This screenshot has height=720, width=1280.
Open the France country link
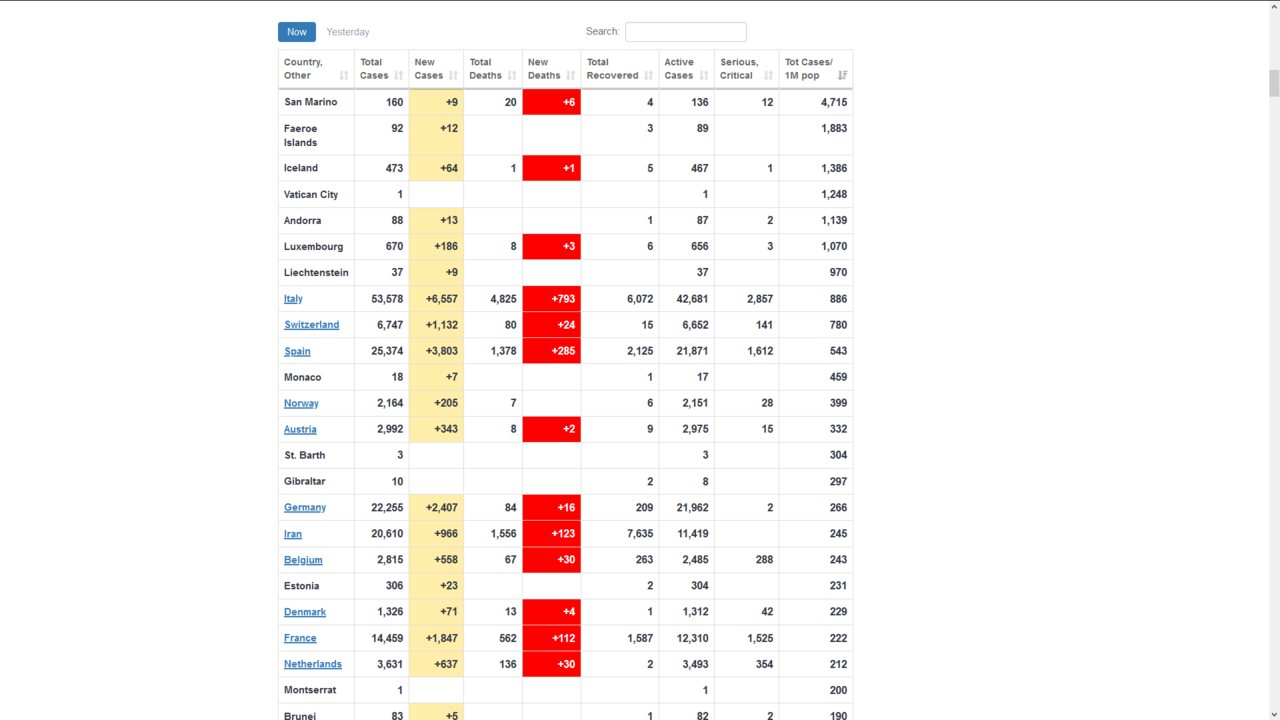[x=300, y=638]
